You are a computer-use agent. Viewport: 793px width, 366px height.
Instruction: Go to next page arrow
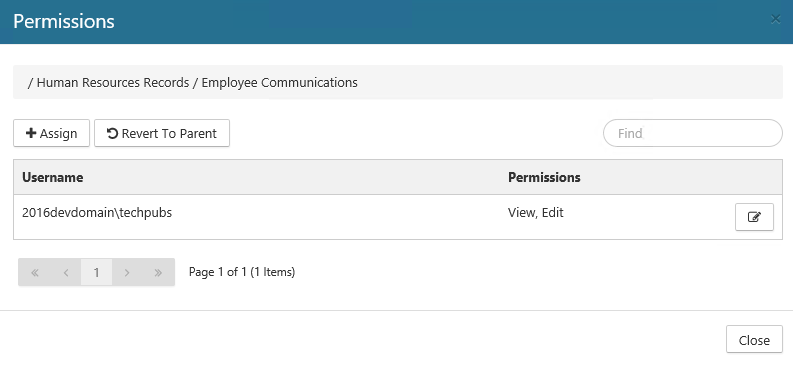pyautogui.click(x=127, y=272)
